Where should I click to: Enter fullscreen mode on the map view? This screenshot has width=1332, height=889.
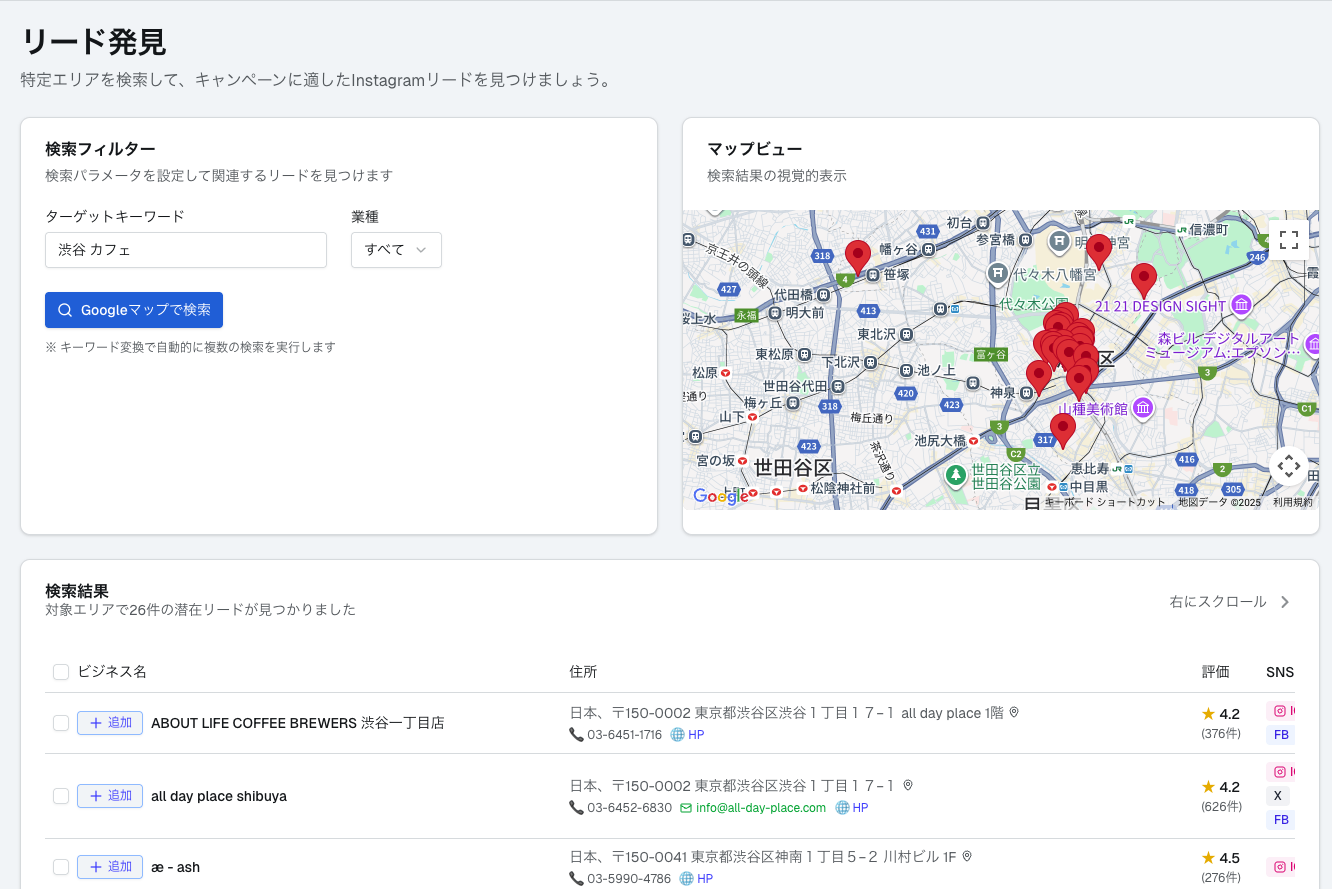[1289, 239]
